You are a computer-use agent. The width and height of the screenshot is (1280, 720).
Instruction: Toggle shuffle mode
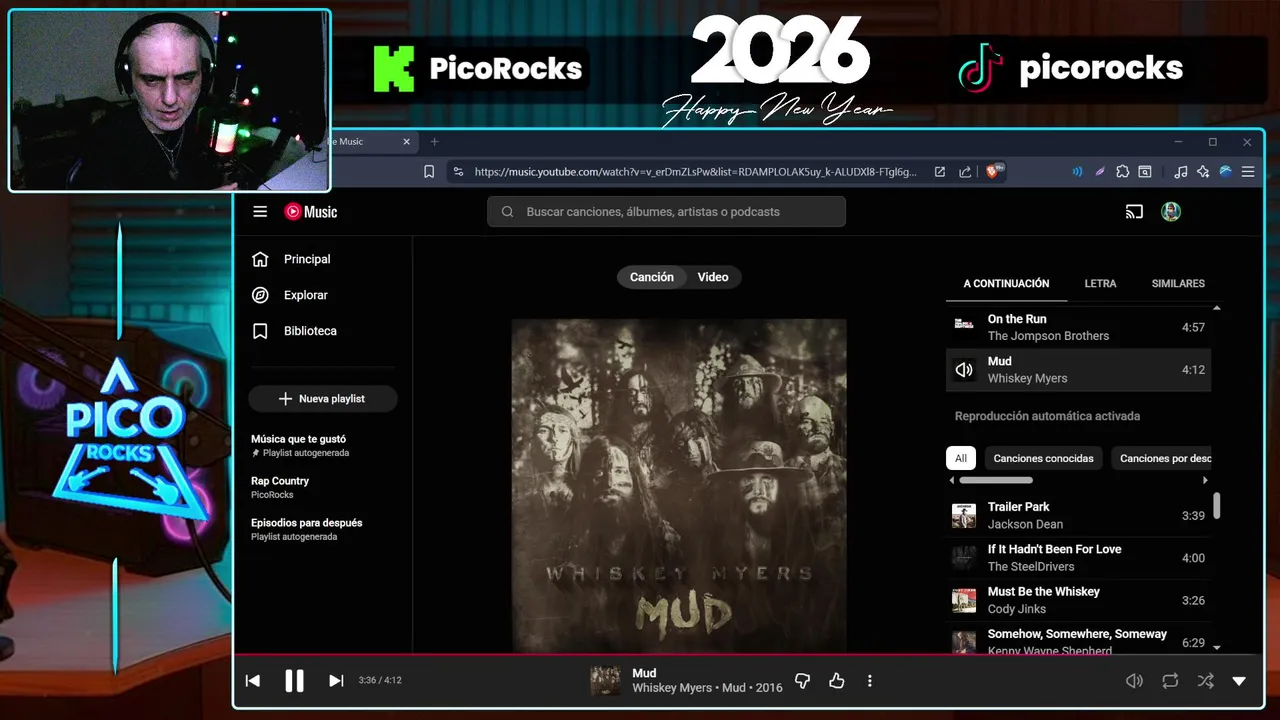pyautogui.click(x=1205, y=681)
